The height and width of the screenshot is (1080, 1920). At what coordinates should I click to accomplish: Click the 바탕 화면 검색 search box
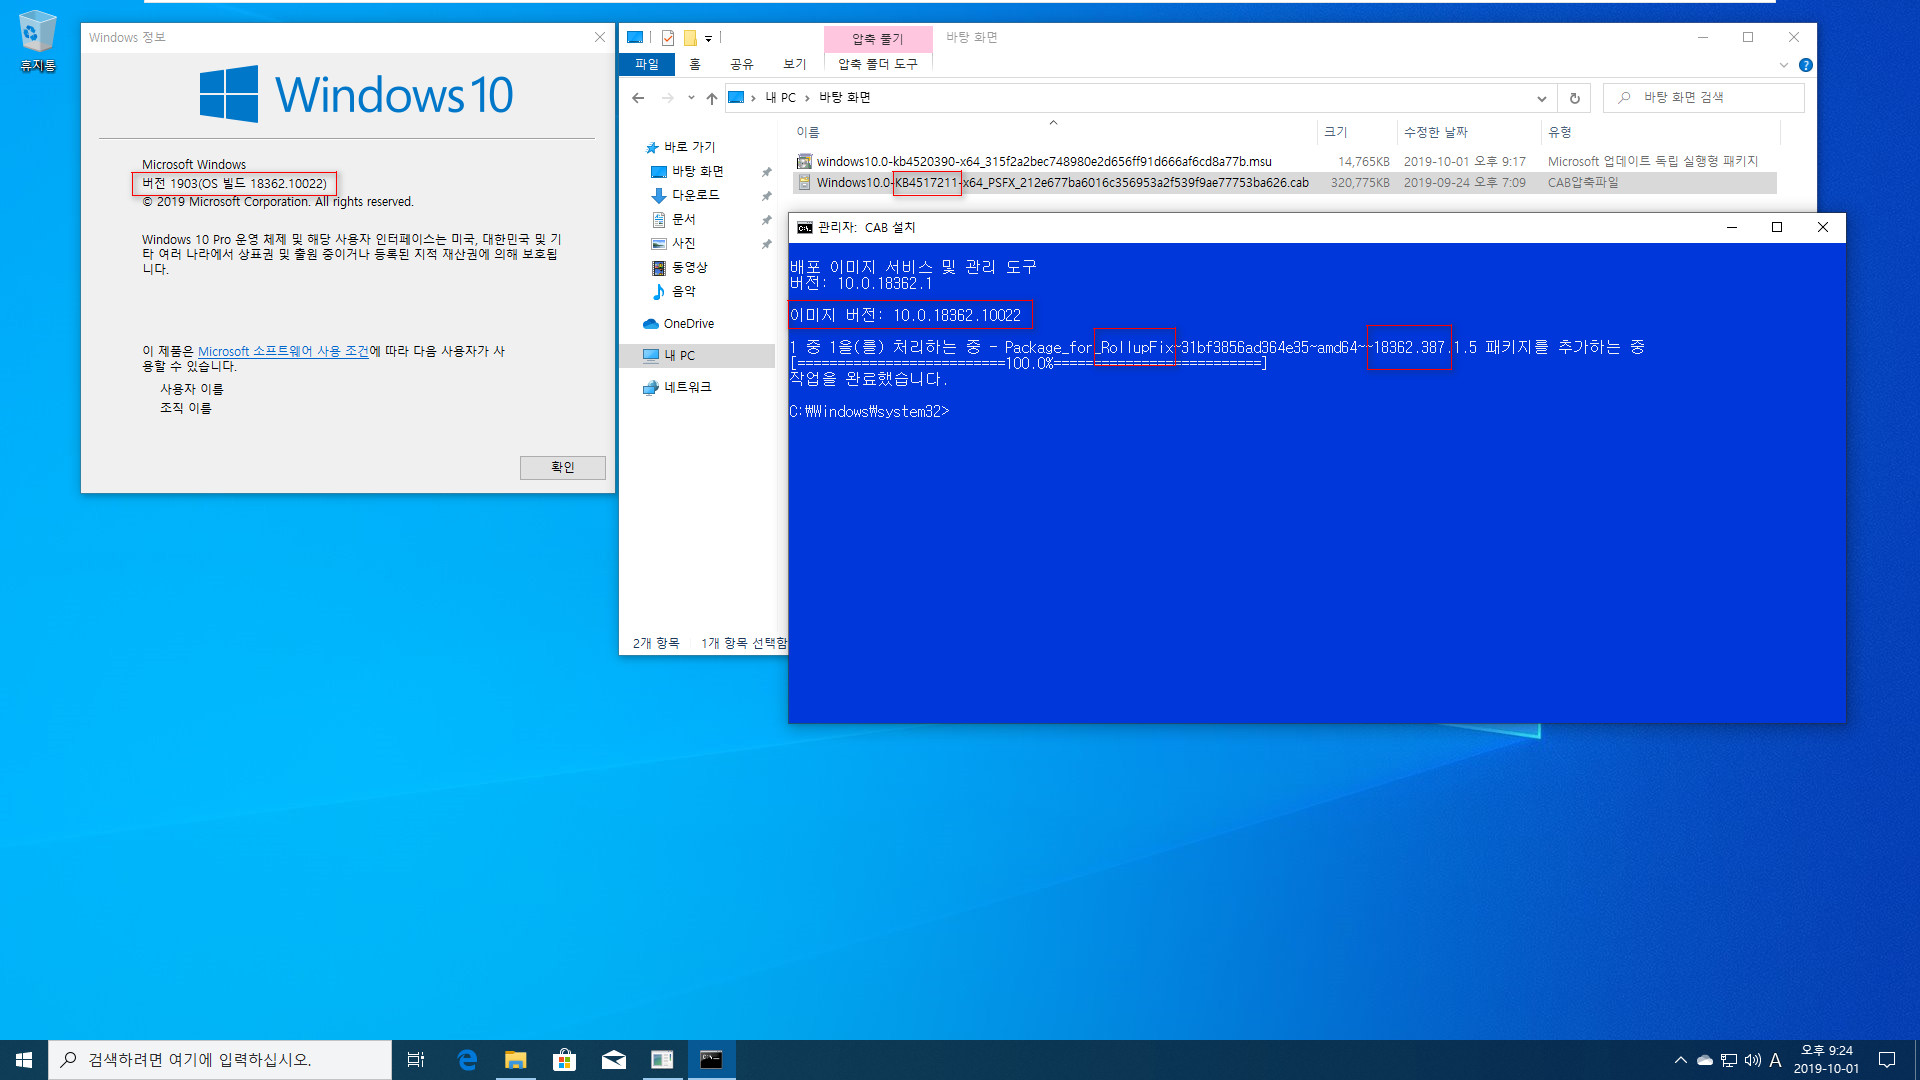[1703, 98]
